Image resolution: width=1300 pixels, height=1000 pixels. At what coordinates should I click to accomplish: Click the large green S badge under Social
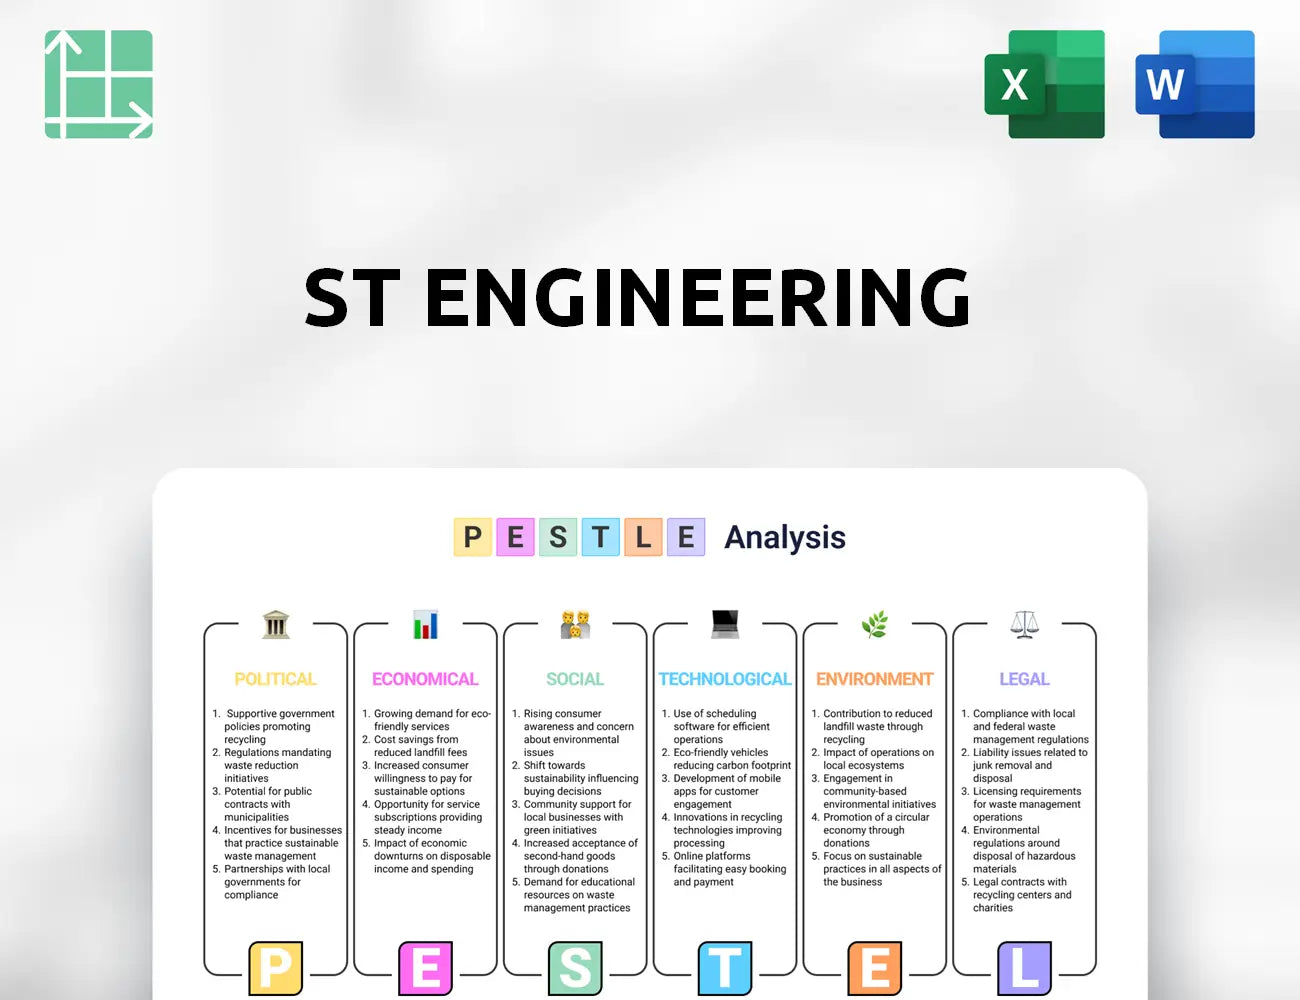point(575,968)
